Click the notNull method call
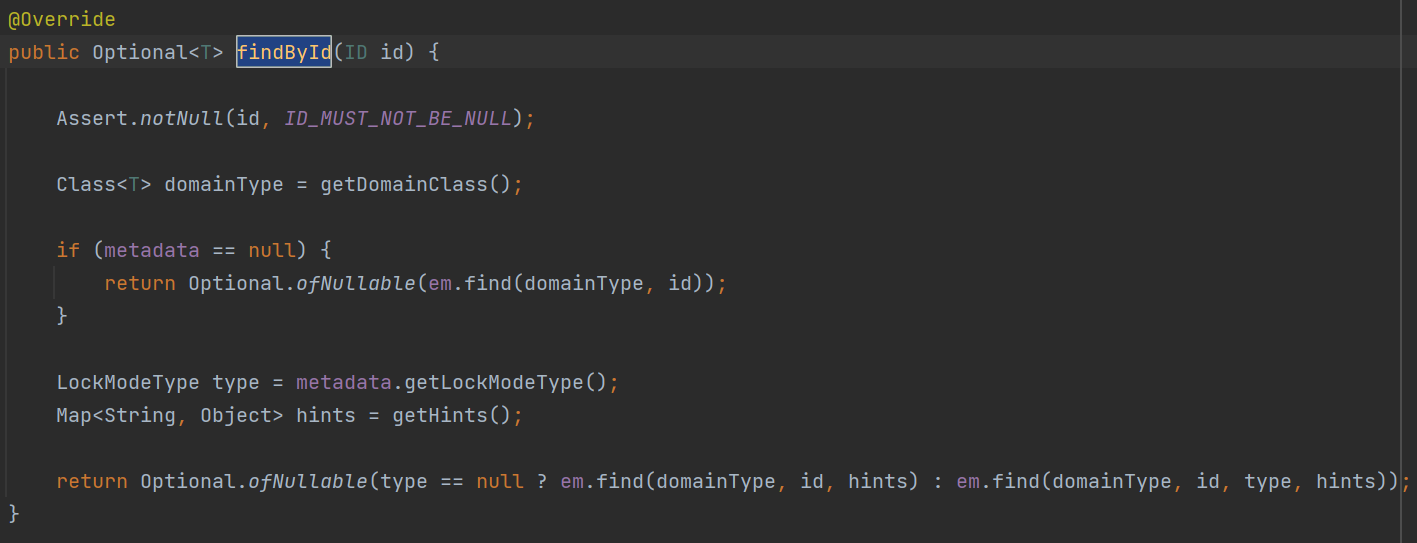Screen dimensions: 1417x543 click(x=182, y=118)
